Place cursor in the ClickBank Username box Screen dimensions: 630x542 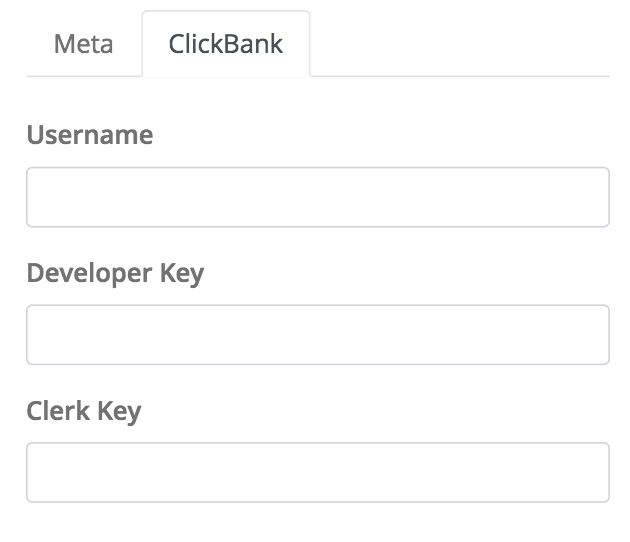317,197
